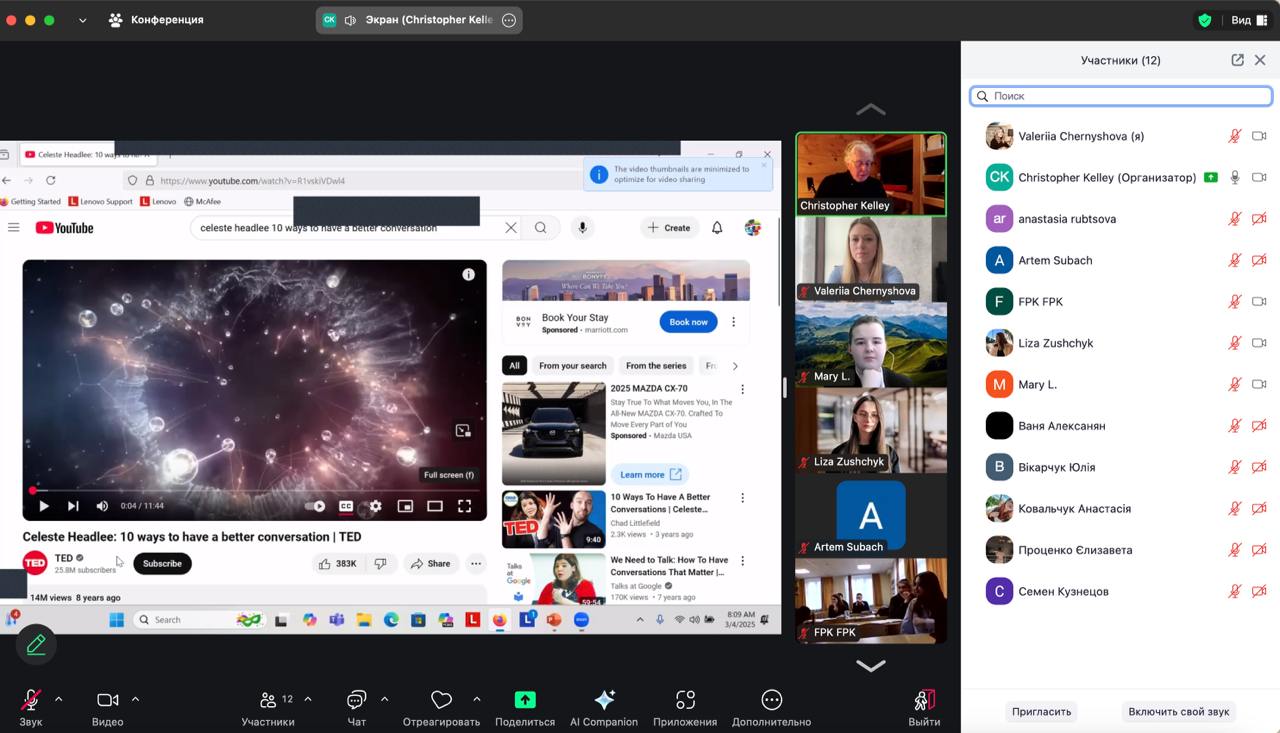Toggle mute with the video player volume icon
The height and width of the screenshot is (733, 1280).
(x=101, y=506)
